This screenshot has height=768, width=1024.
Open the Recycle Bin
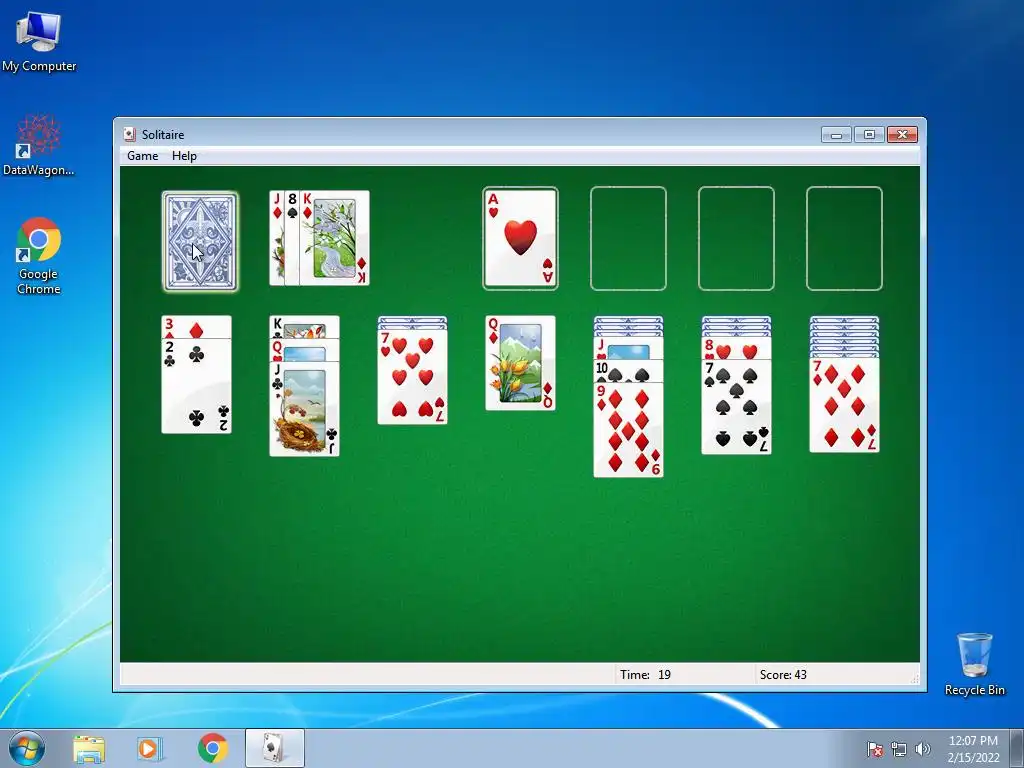point(974,664)
